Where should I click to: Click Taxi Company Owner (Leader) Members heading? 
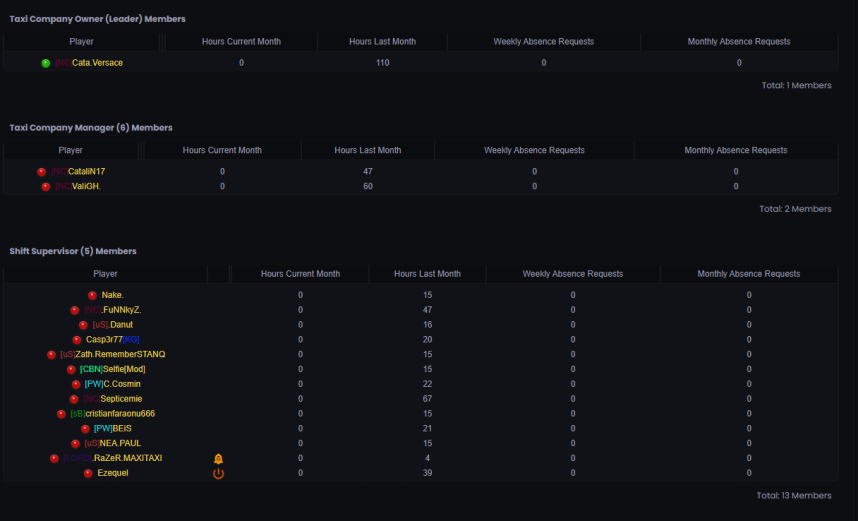[97, 19]
